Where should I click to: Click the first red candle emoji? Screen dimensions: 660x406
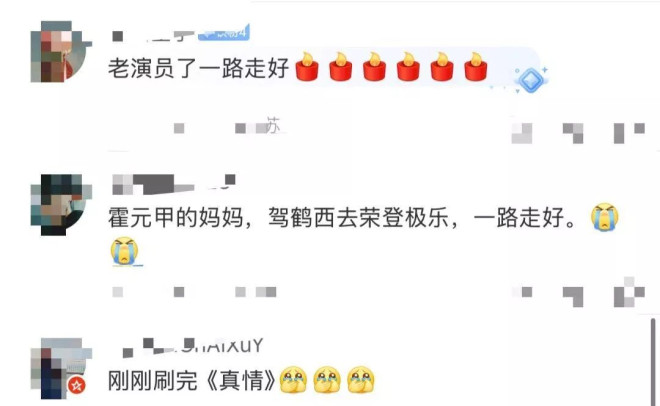(307, 67)
